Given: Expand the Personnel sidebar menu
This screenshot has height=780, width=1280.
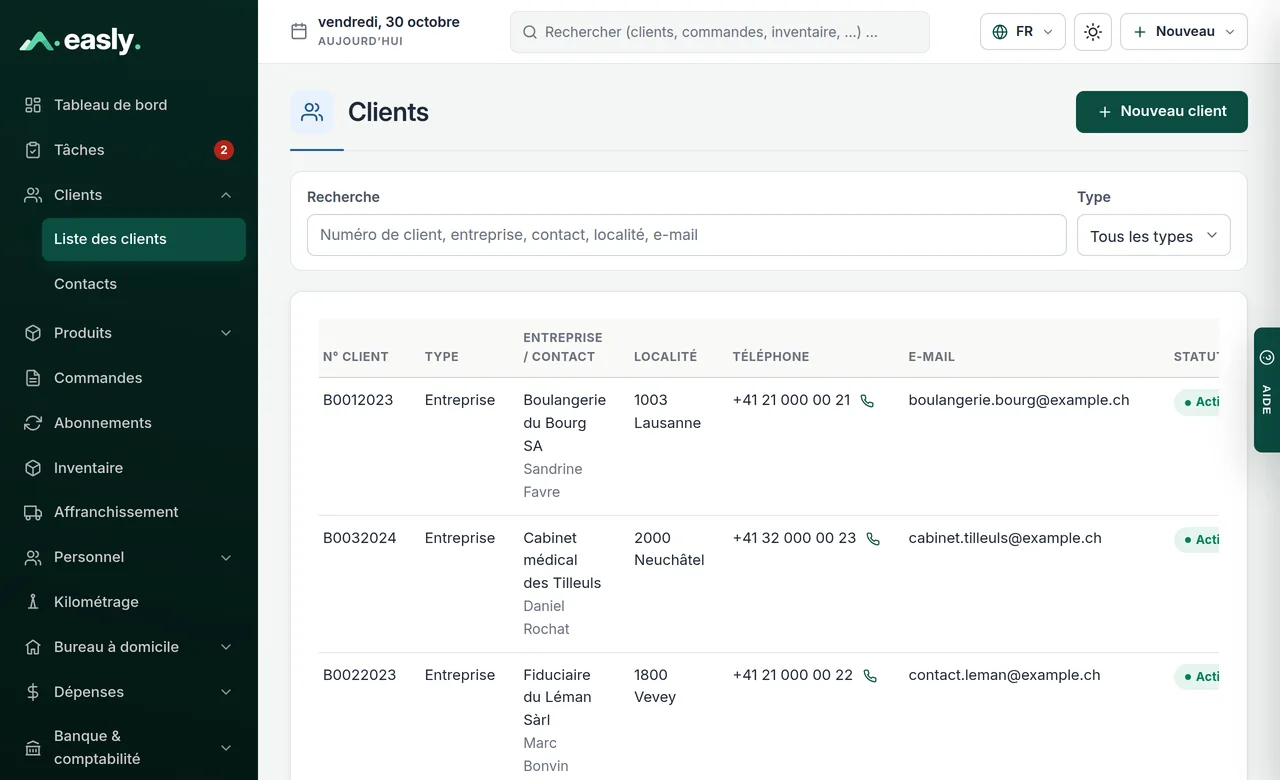Looking at the screenshot, I should (226, 557).
